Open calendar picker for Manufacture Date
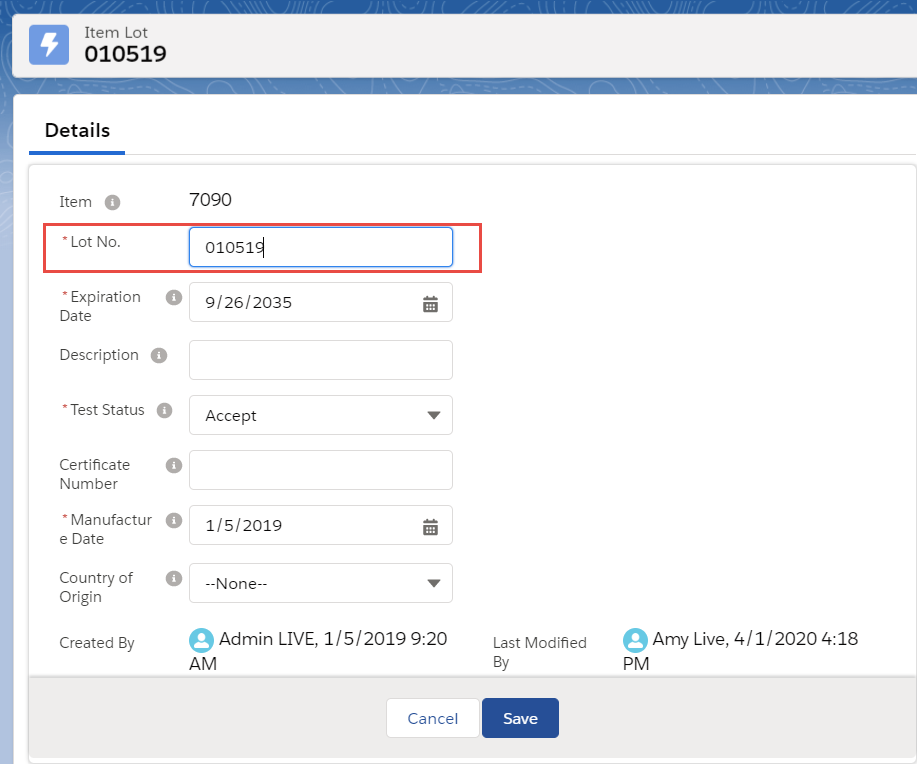This screenshot has height=764, width=917. tap(430, 526)
